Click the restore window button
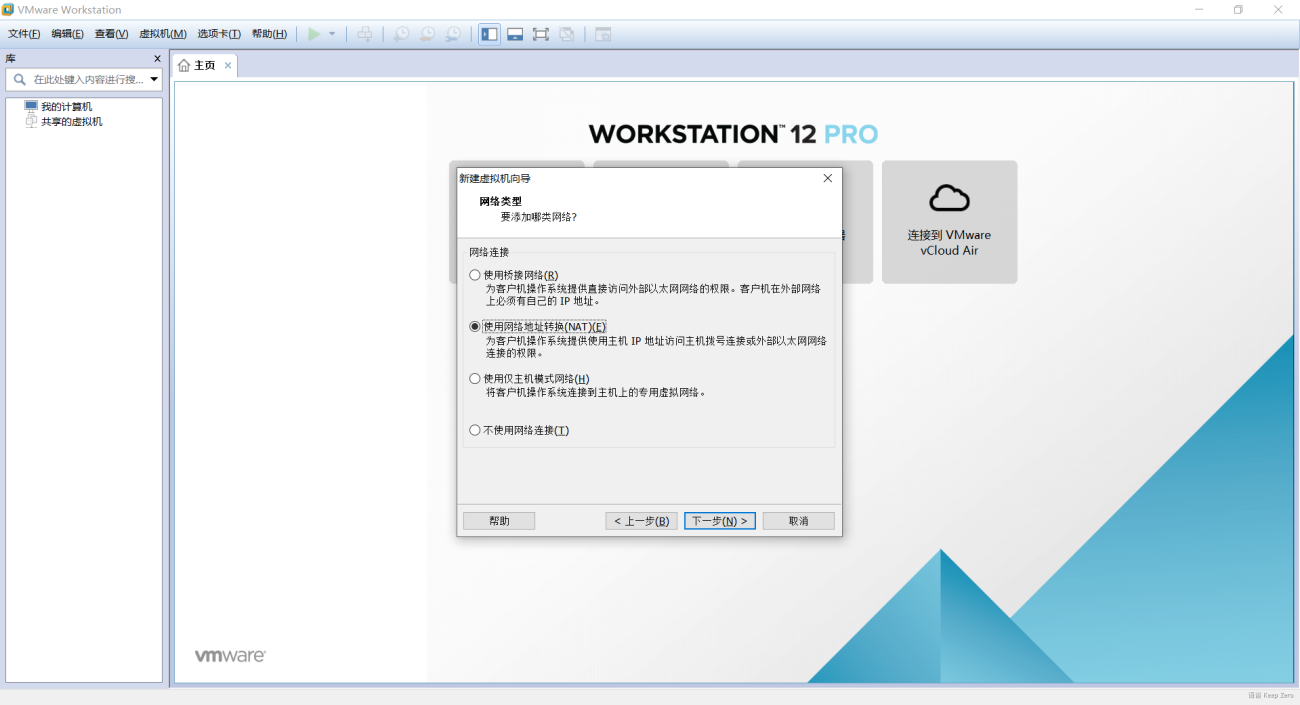 click(1238, 9)
